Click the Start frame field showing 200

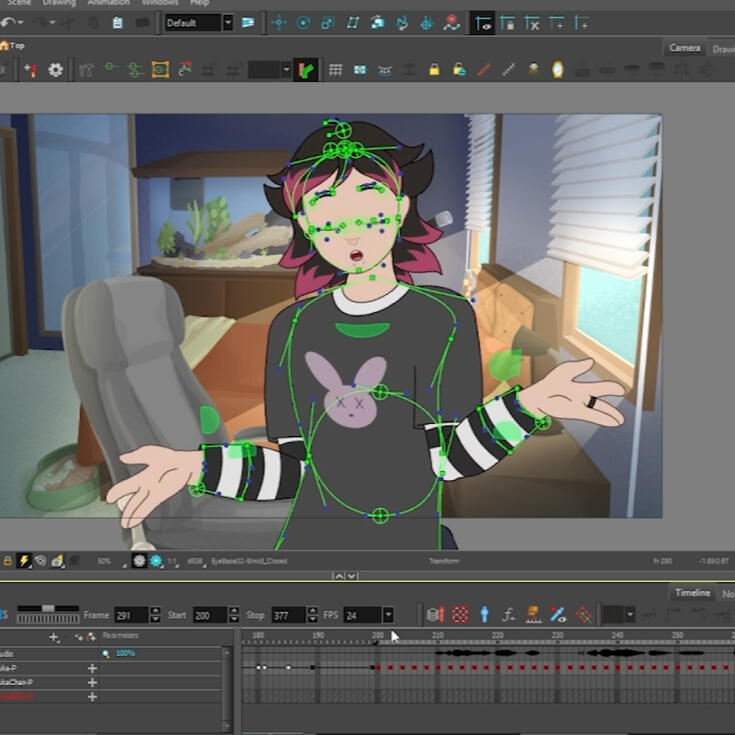210,615
